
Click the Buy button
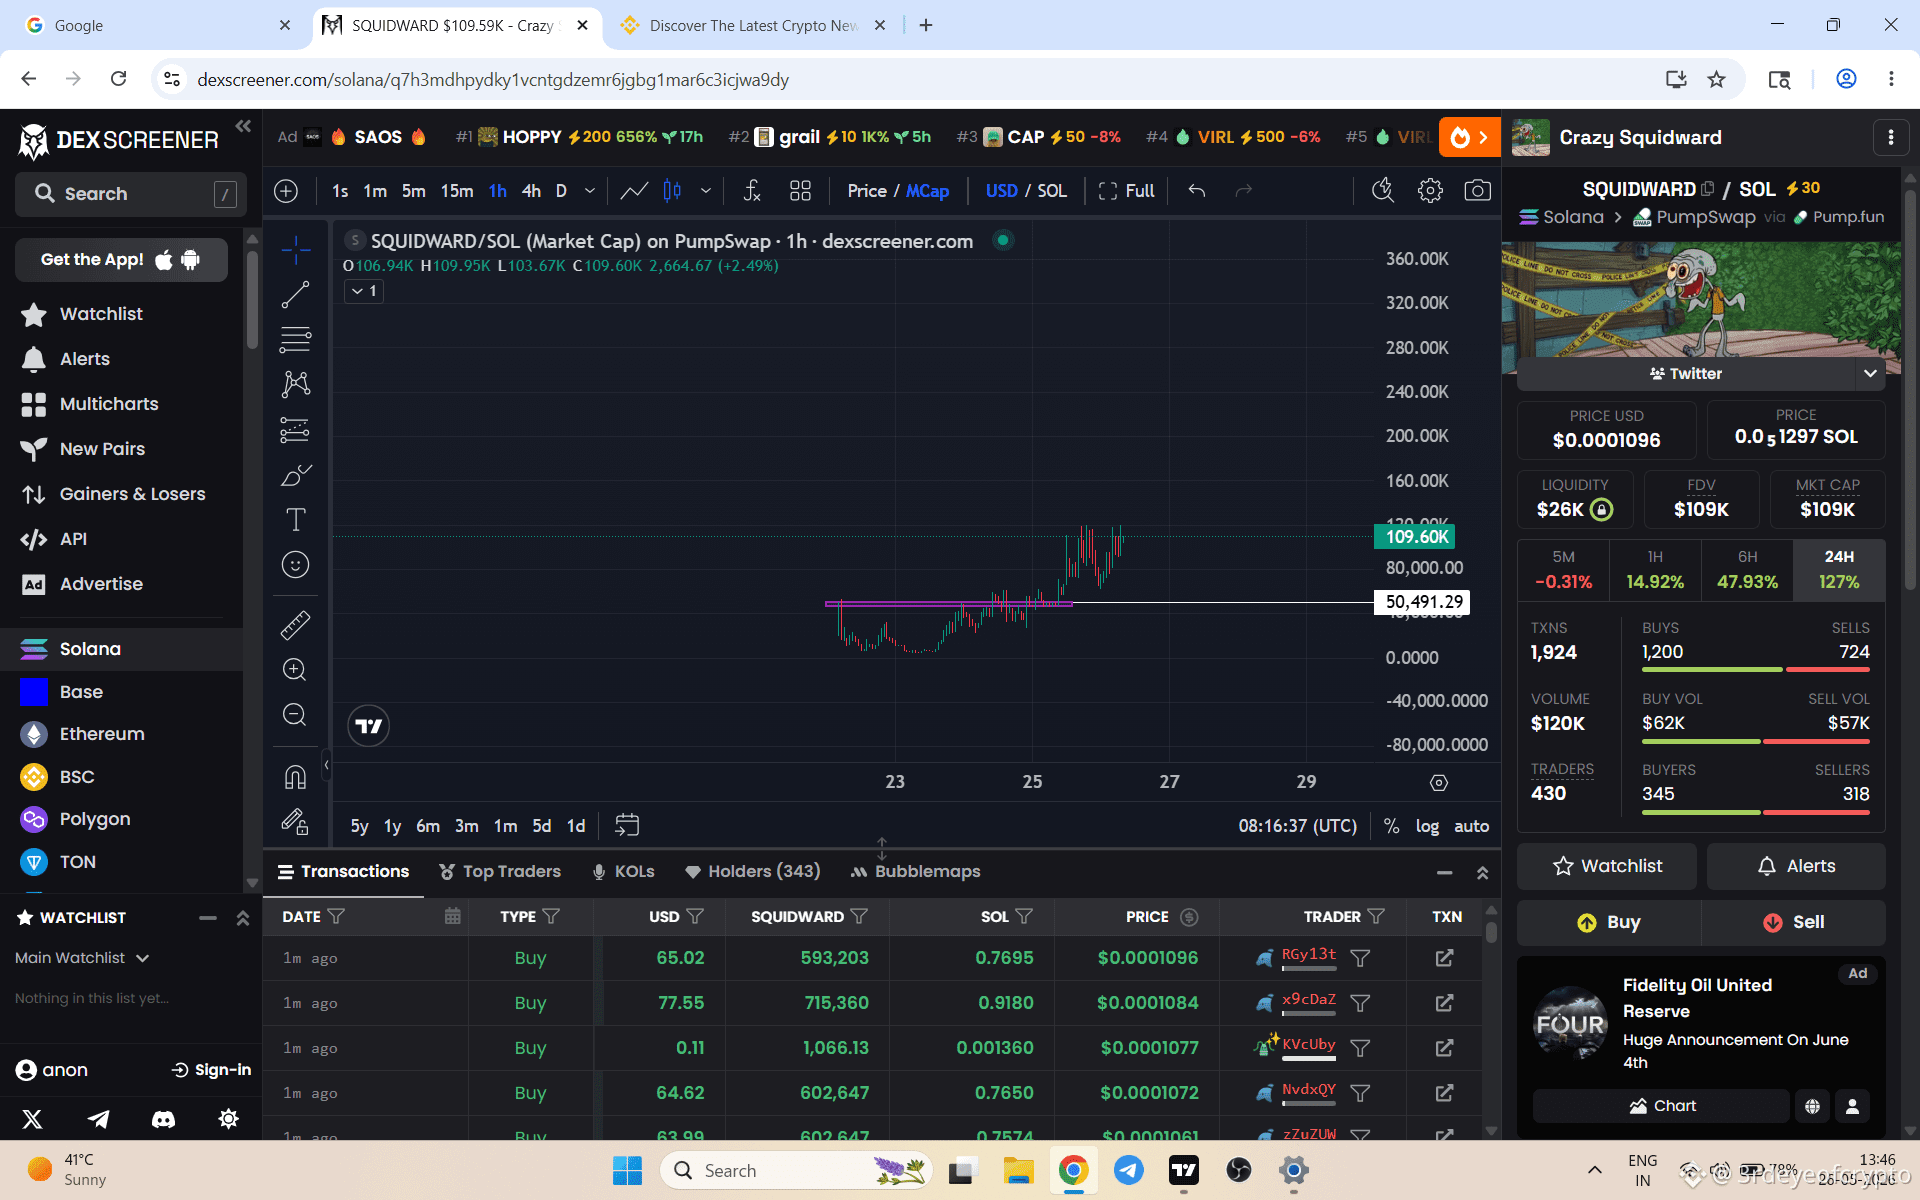pyautogui.click(x=1608, y=922)
